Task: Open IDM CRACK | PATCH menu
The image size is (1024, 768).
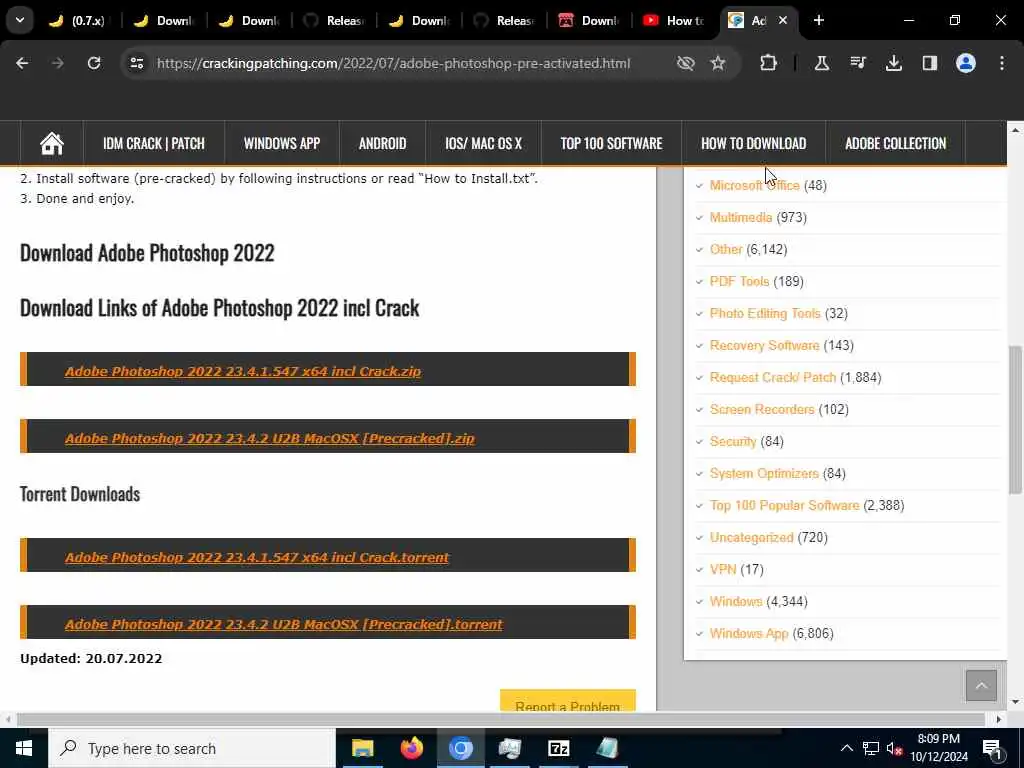Action: pyautogui.click(x=153, y=143)
